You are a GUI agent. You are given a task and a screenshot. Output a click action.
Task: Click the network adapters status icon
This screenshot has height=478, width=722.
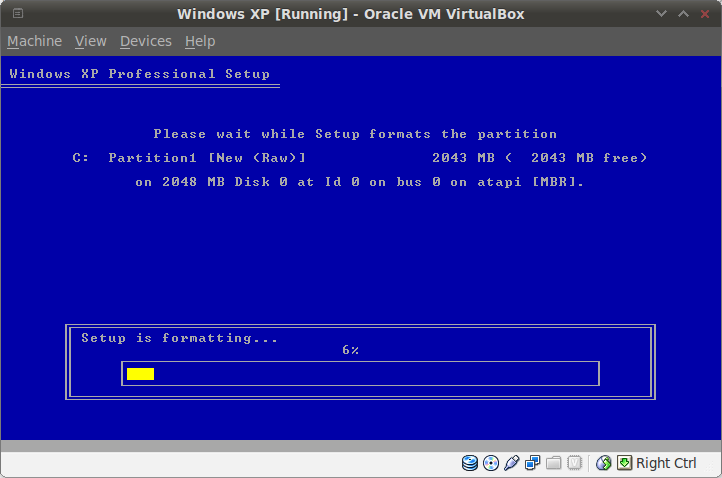[x=533, y=463]
